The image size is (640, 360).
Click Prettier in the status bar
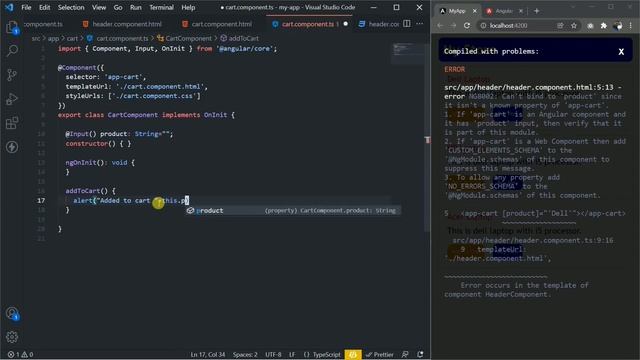click(380, 355)
